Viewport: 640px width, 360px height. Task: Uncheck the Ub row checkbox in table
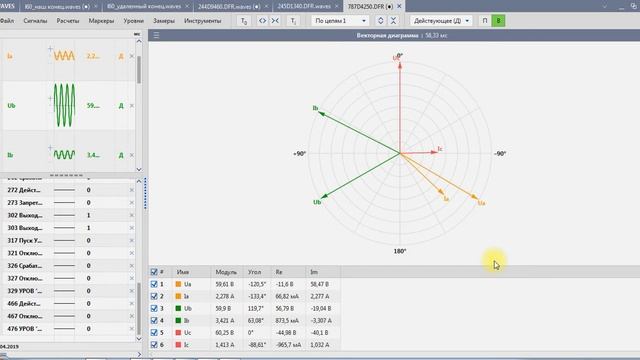tap(154, 309)
